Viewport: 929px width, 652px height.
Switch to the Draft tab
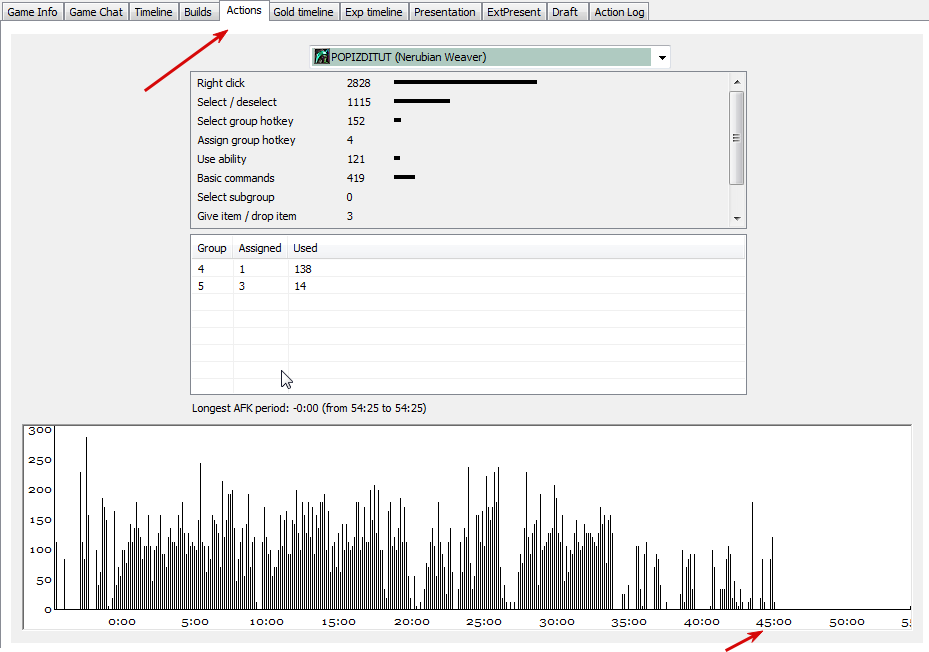point(565,12)
